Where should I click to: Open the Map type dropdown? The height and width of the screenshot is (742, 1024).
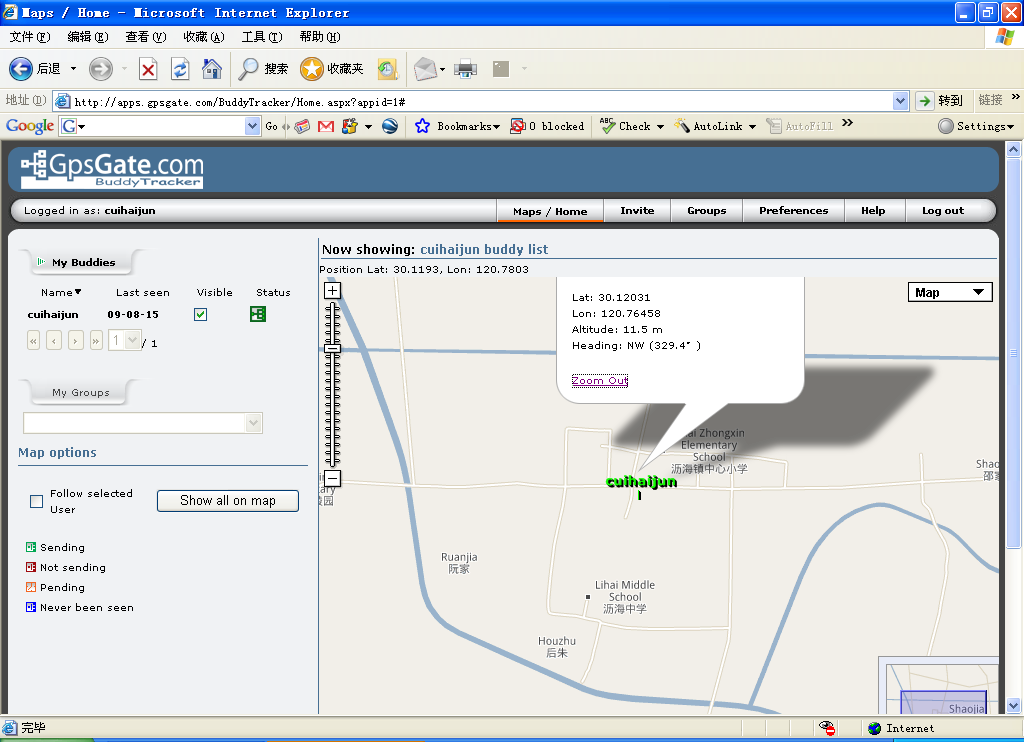(950, 292)
